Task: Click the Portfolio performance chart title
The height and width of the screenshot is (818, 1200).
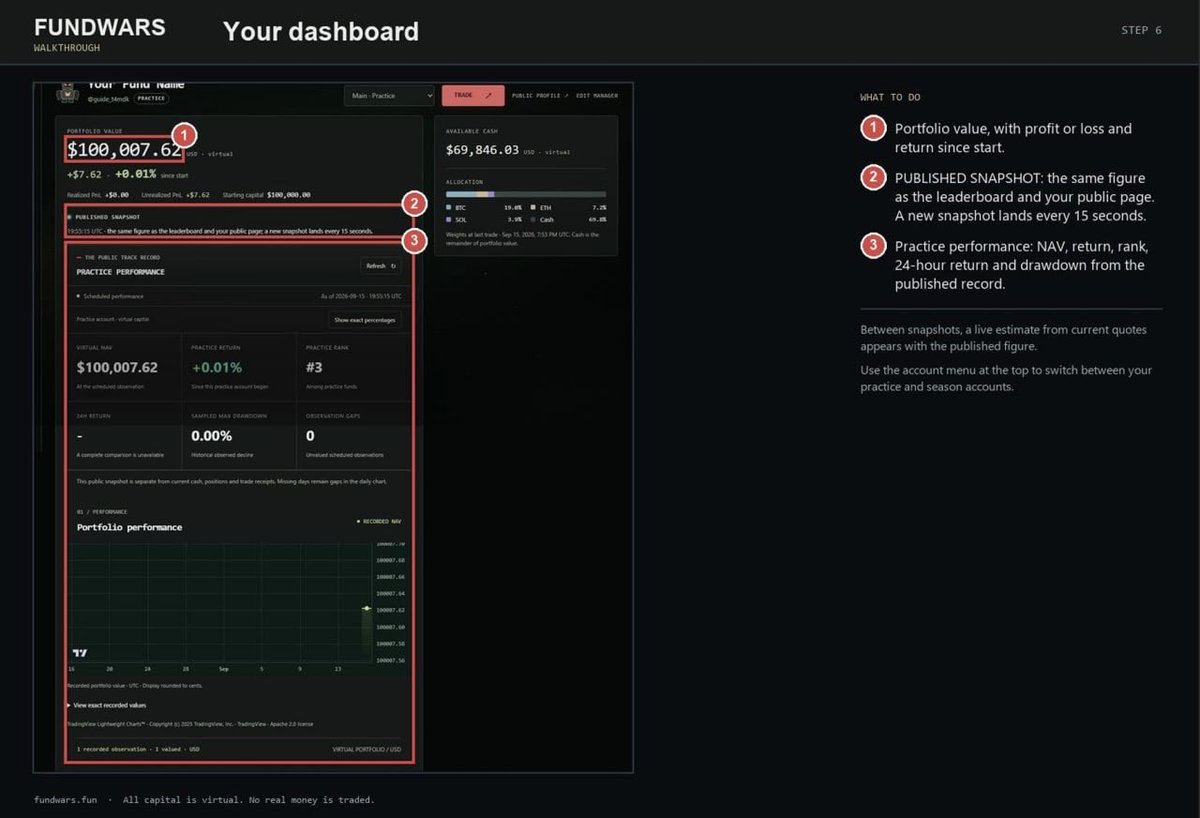Action: 129,527
